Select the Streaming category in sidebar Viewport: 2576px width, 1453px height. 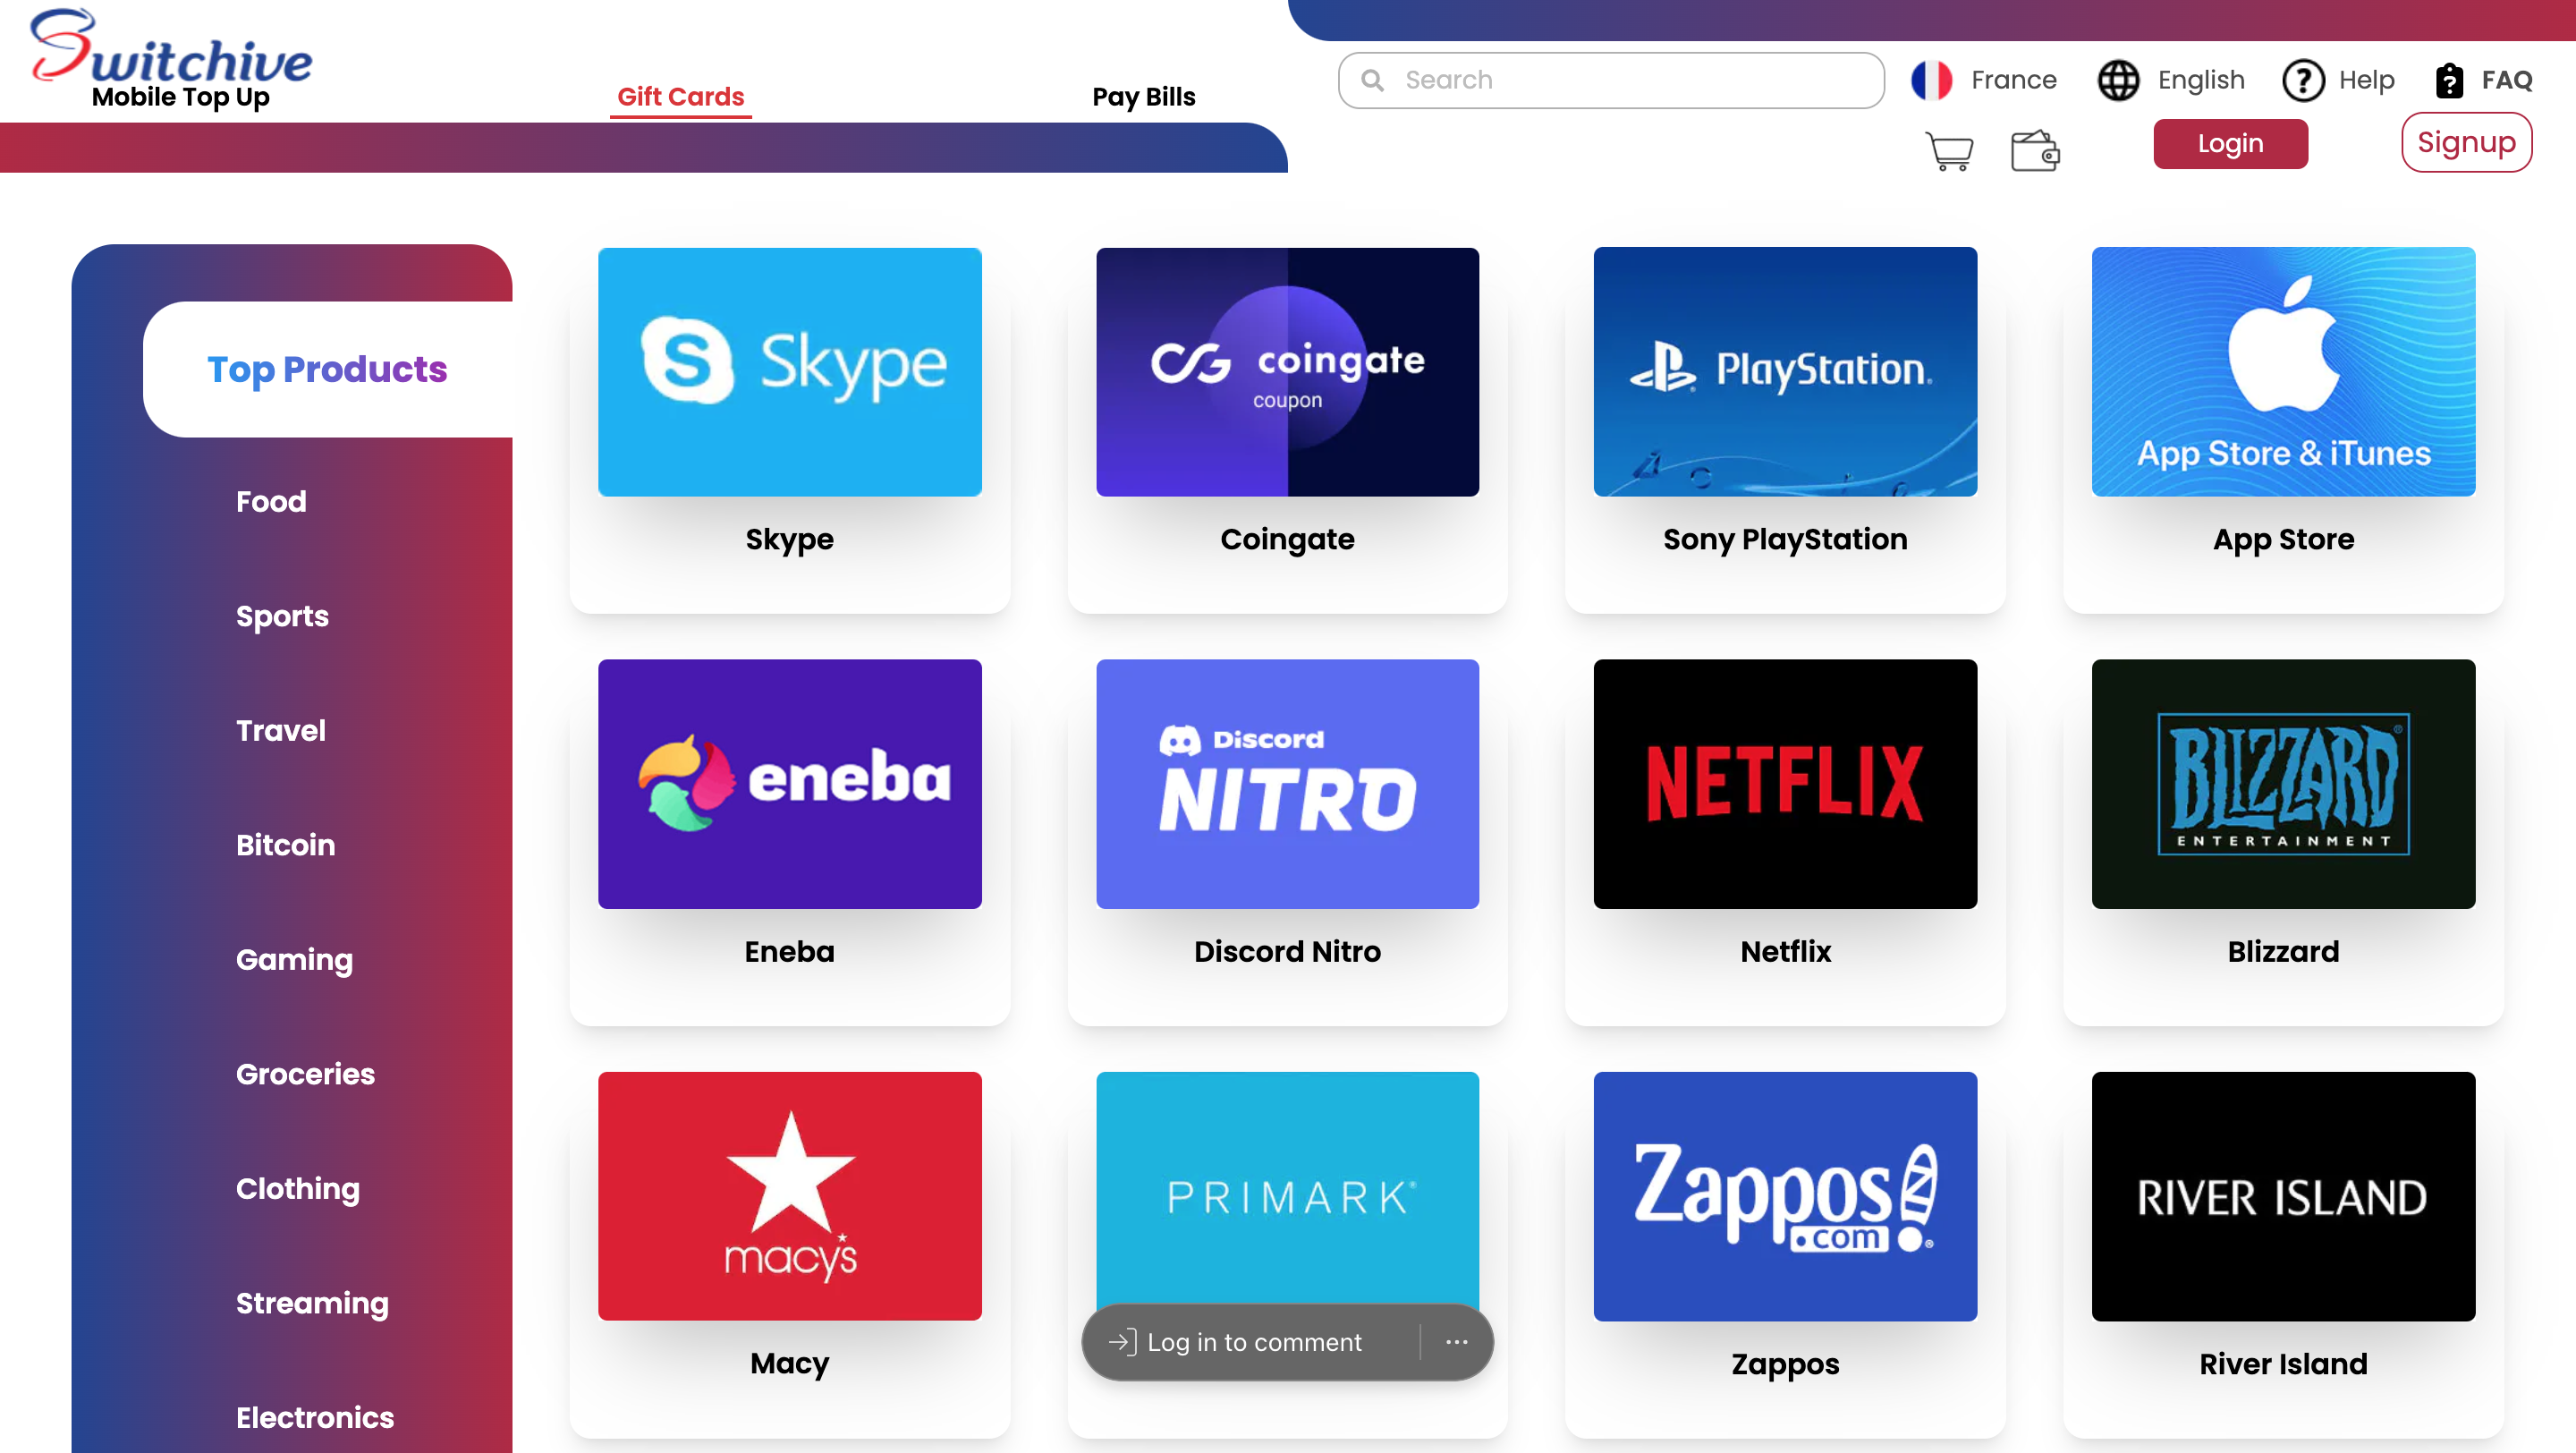click(312, 1303)
